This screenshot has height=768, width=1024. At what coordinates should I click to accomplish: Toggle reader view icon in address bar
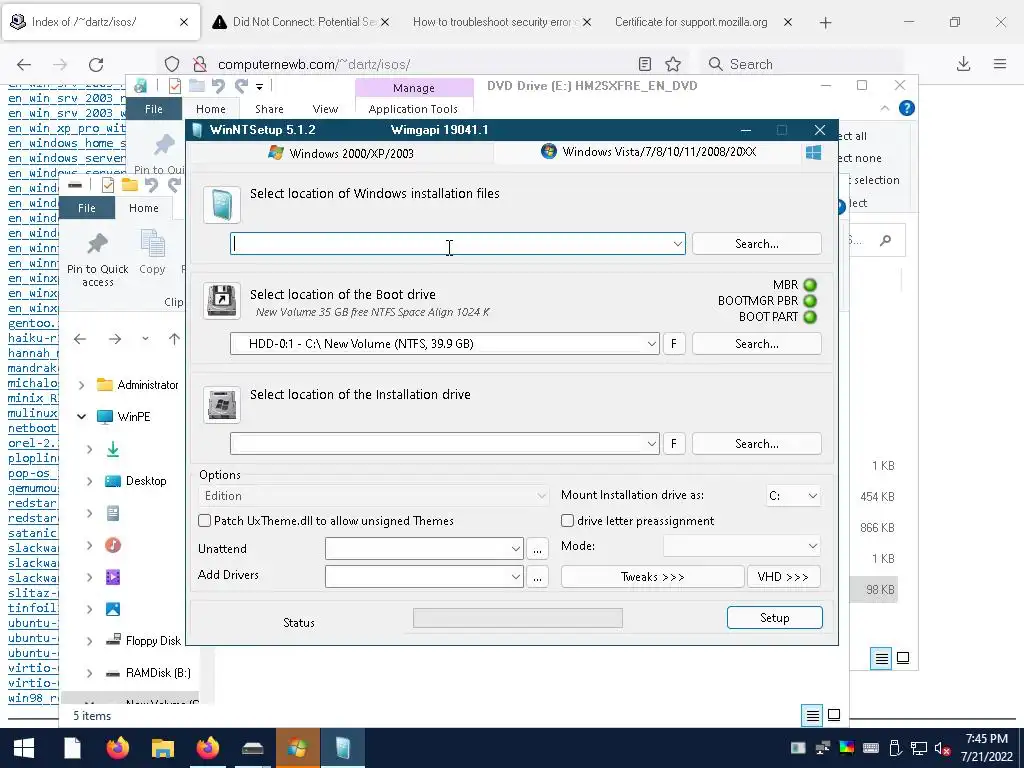coord(645,64)
